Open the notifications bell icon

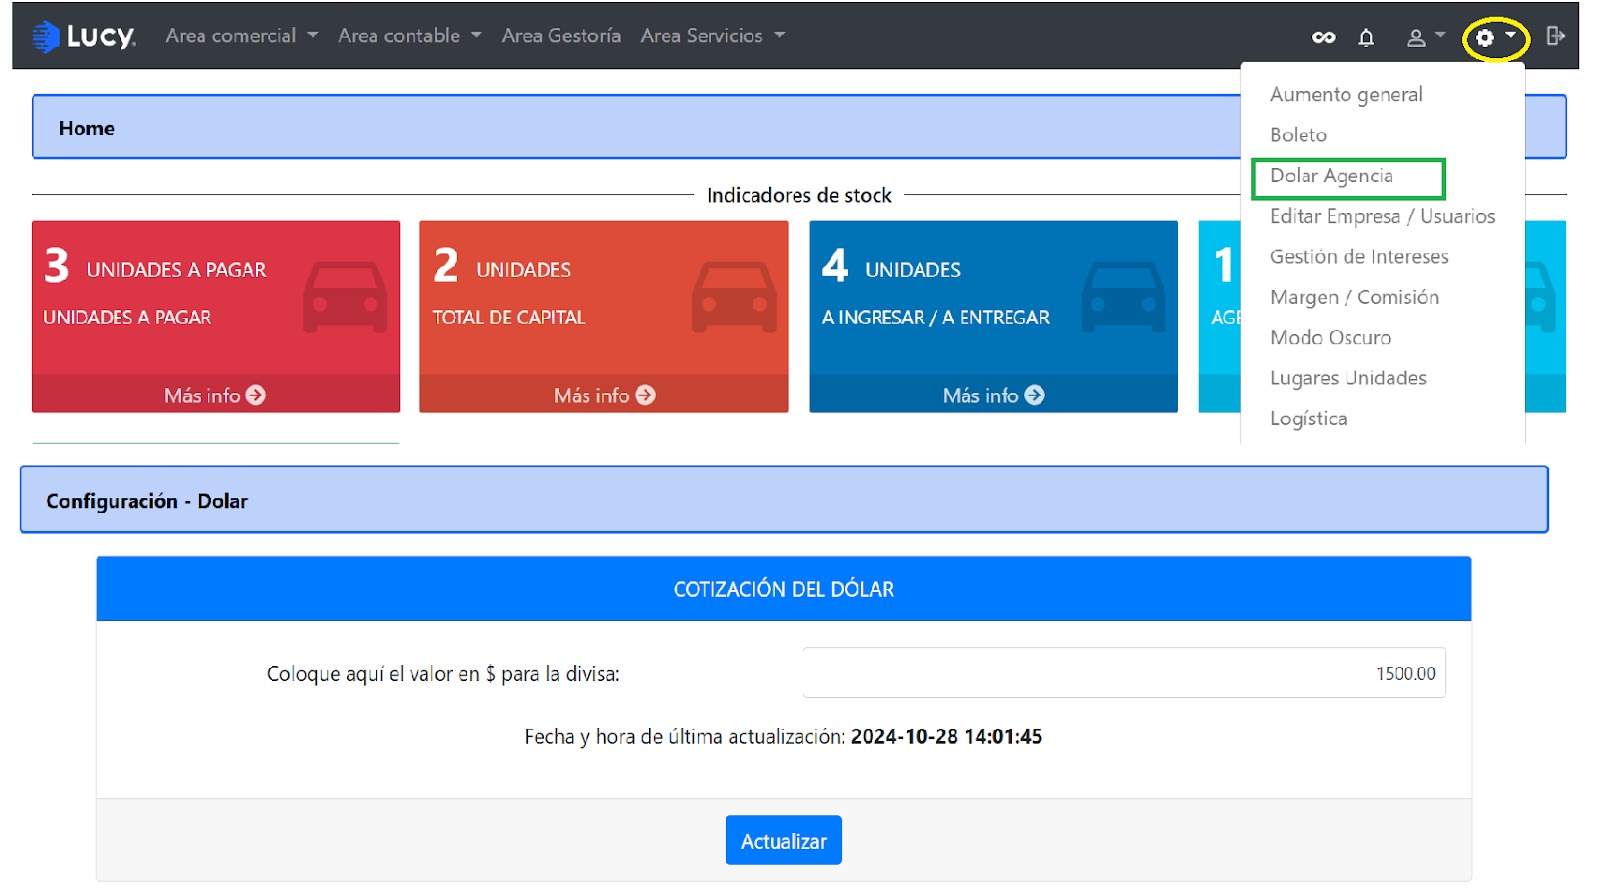coord(1366,37)
